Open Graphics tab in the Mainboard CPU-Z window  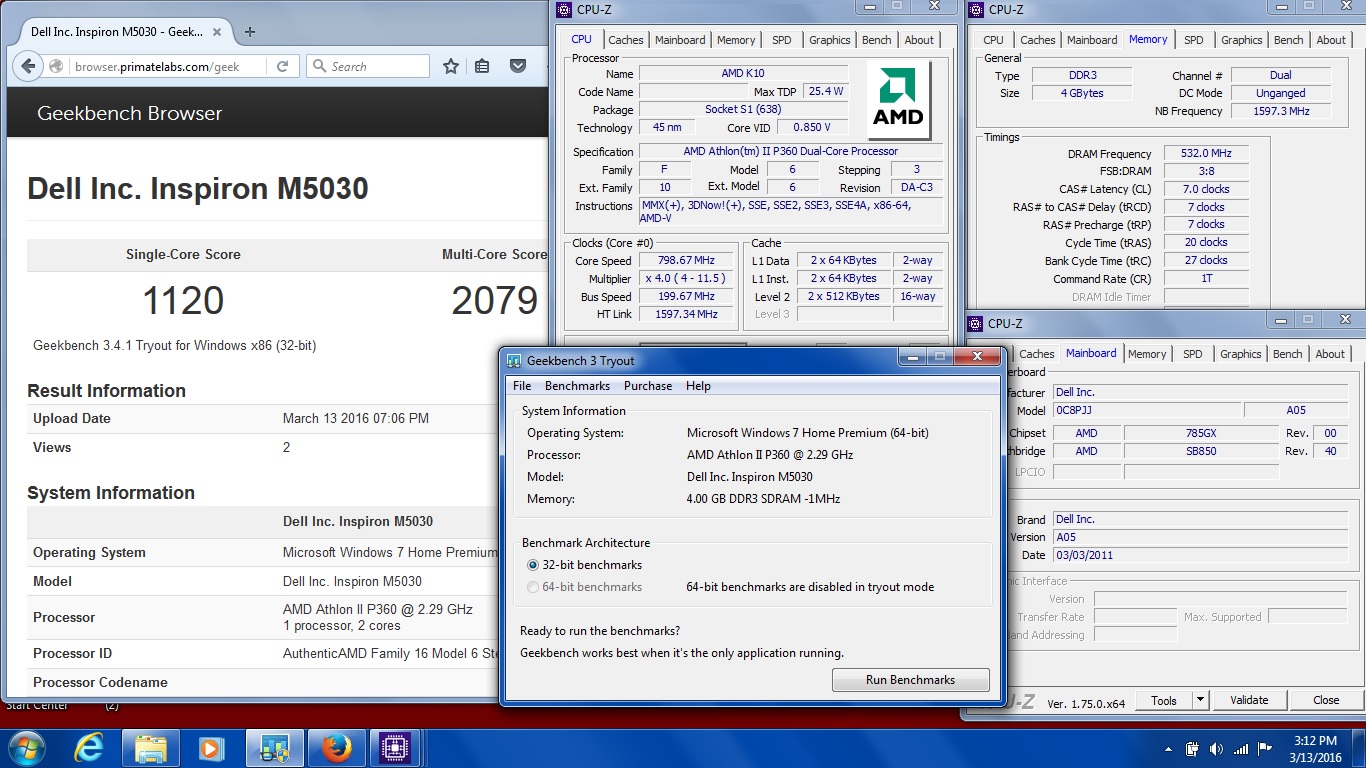1241,354
